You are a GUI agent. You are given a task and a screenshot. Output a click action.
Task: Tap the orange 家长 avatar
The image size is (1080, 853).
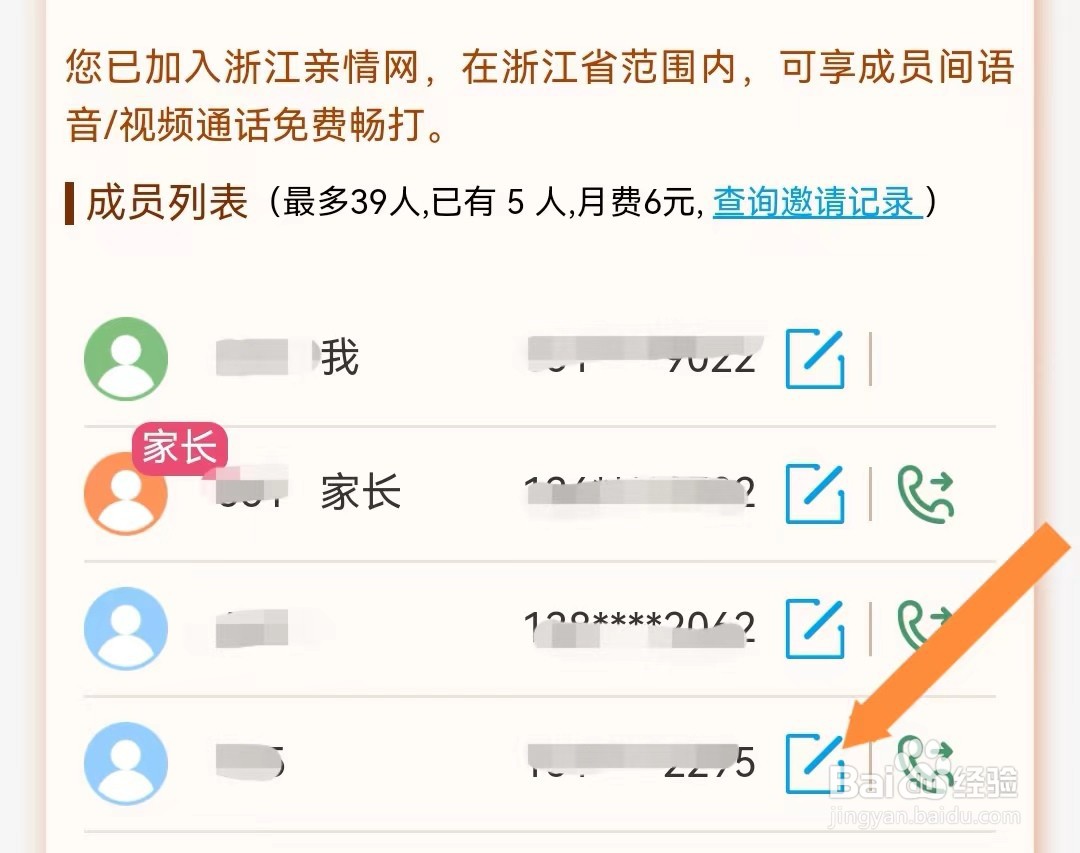pos(126,493)
